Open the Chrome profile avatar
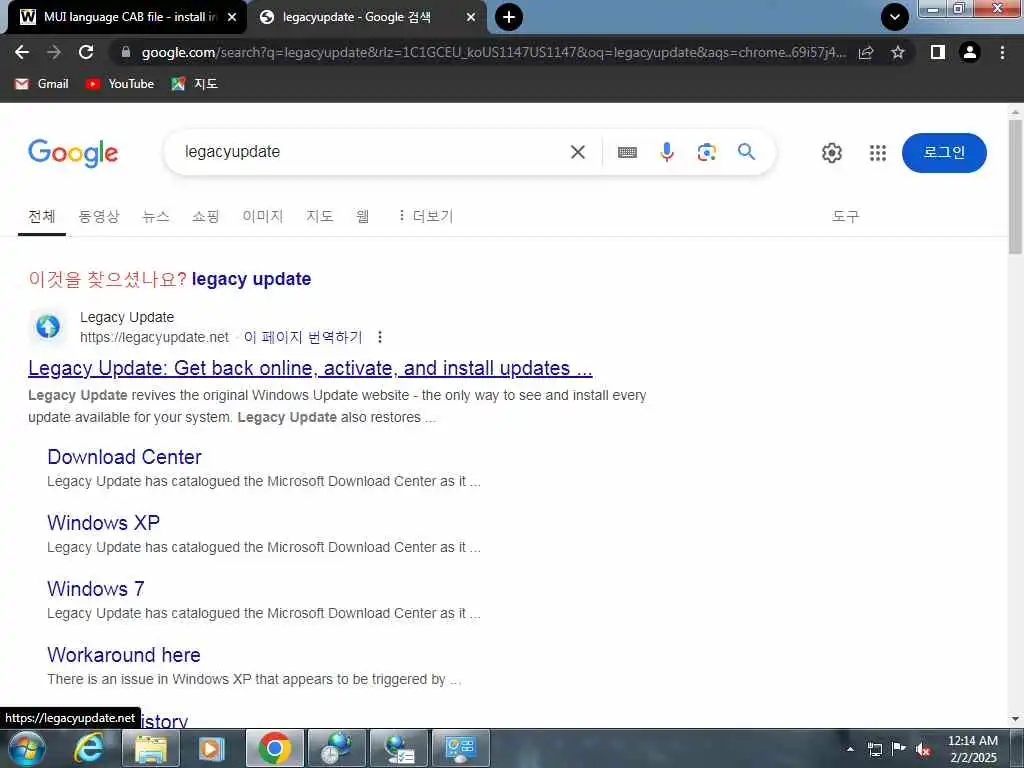This screenshot has height=768, width=1024. (x=970, y=52)
